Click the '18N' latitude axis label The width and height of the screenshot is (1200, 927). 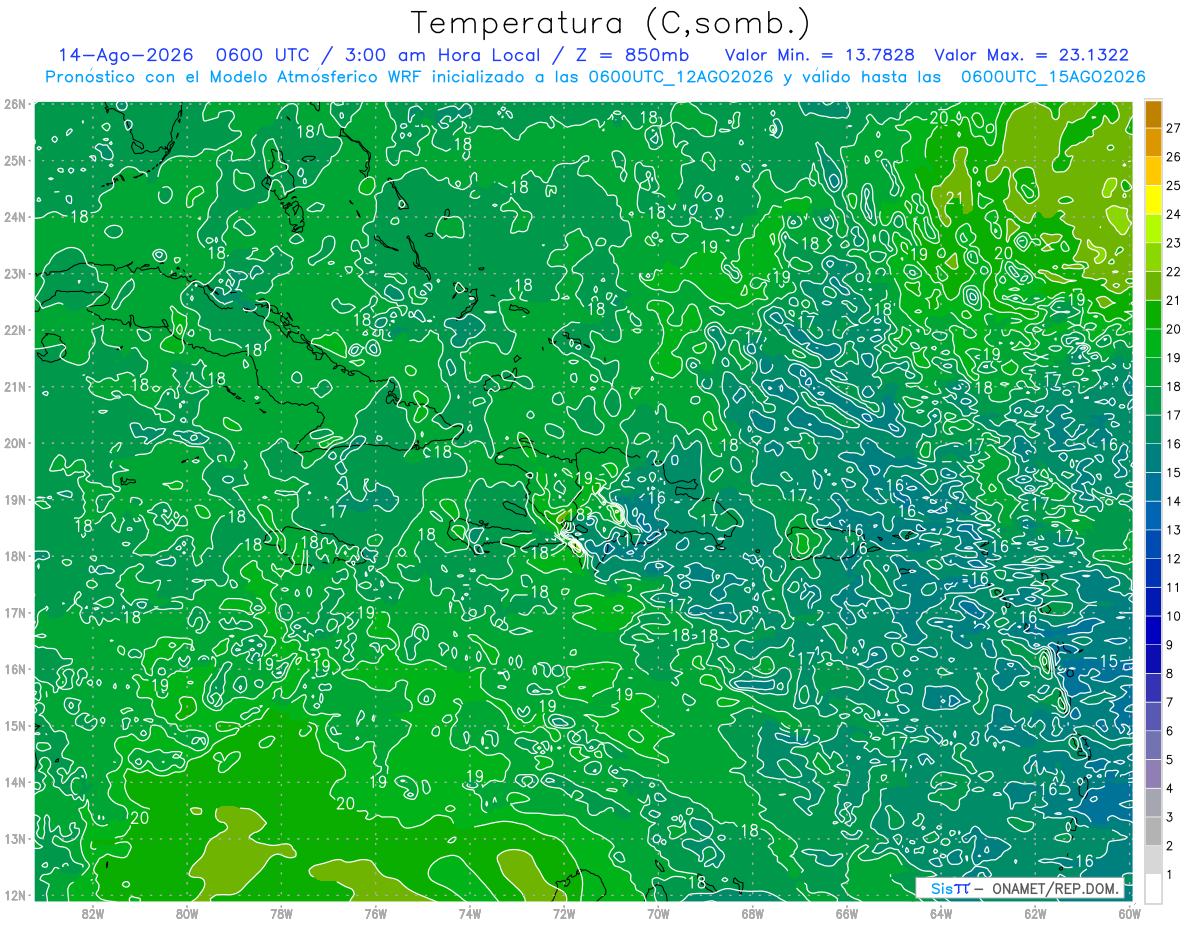click(x=14, y=556)
